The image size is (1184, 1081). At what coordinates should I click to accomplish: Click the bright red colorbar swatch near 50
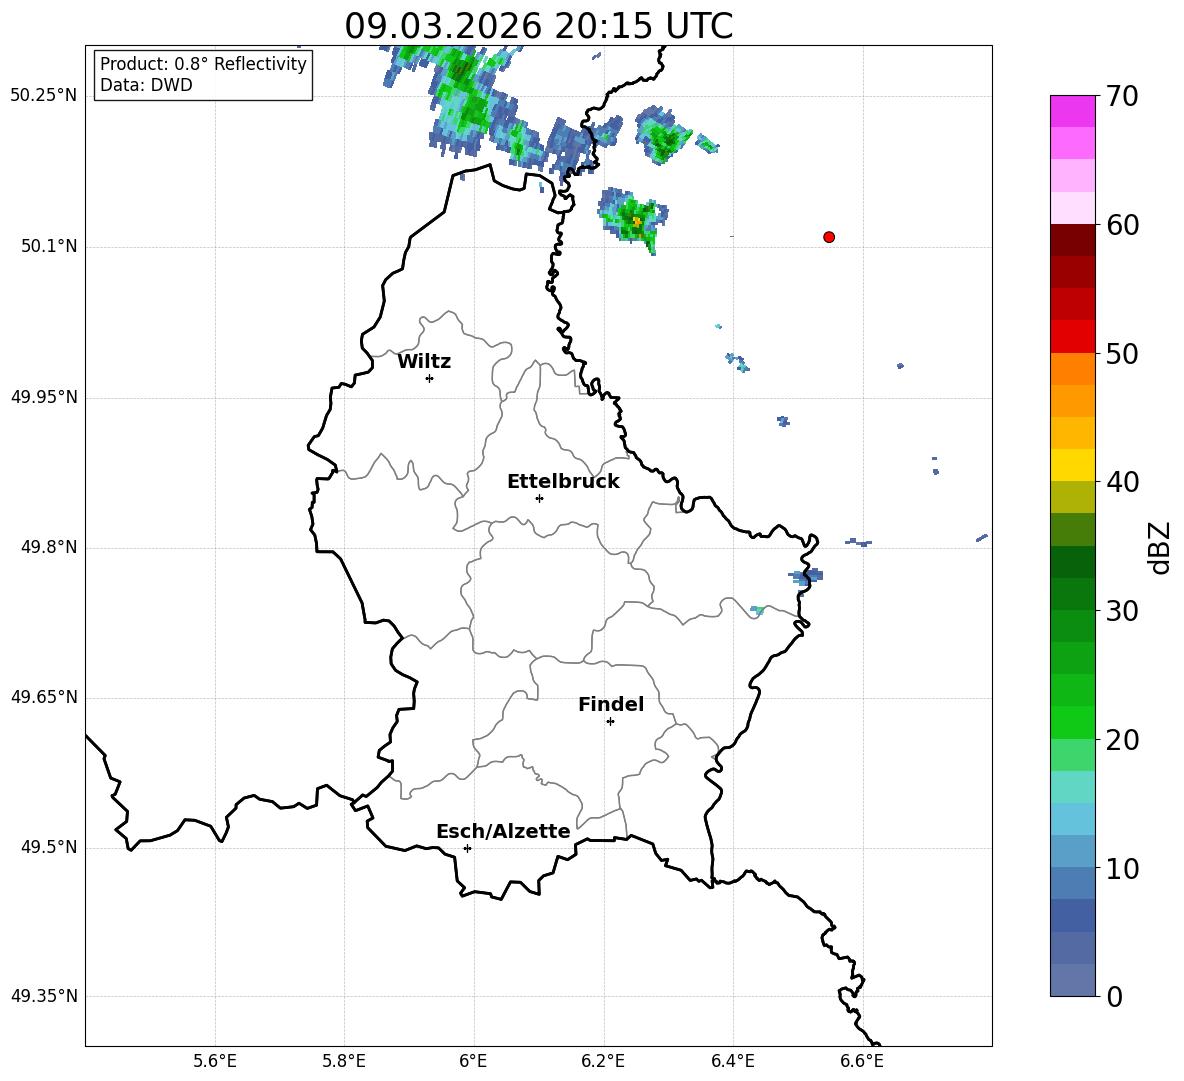1073,337
